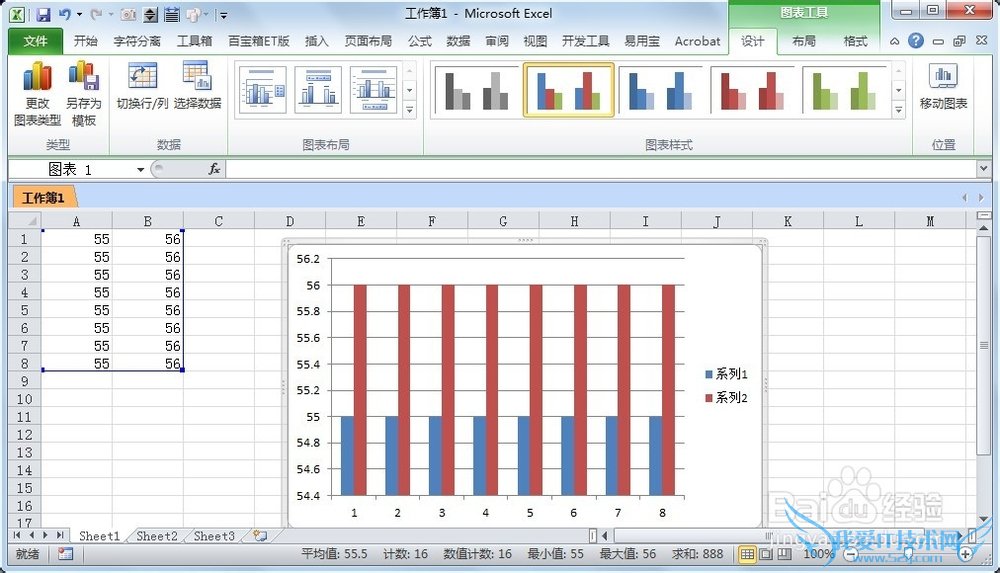Go to first sheet navigation arrow
The width and height of the screenshot is (1000, 573).
(x=17, y=535)
